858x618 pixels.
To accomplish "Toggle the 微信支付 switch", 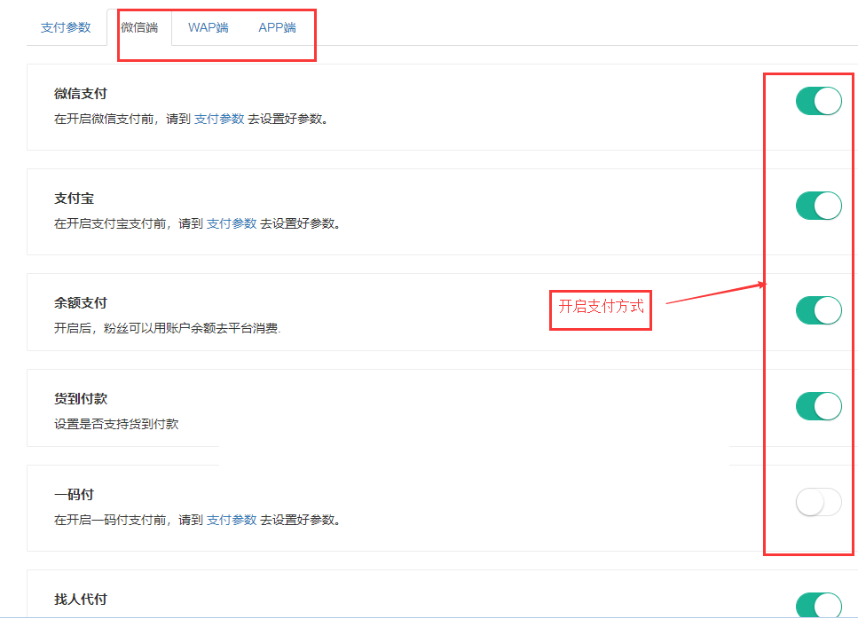I will click(819, 101).
